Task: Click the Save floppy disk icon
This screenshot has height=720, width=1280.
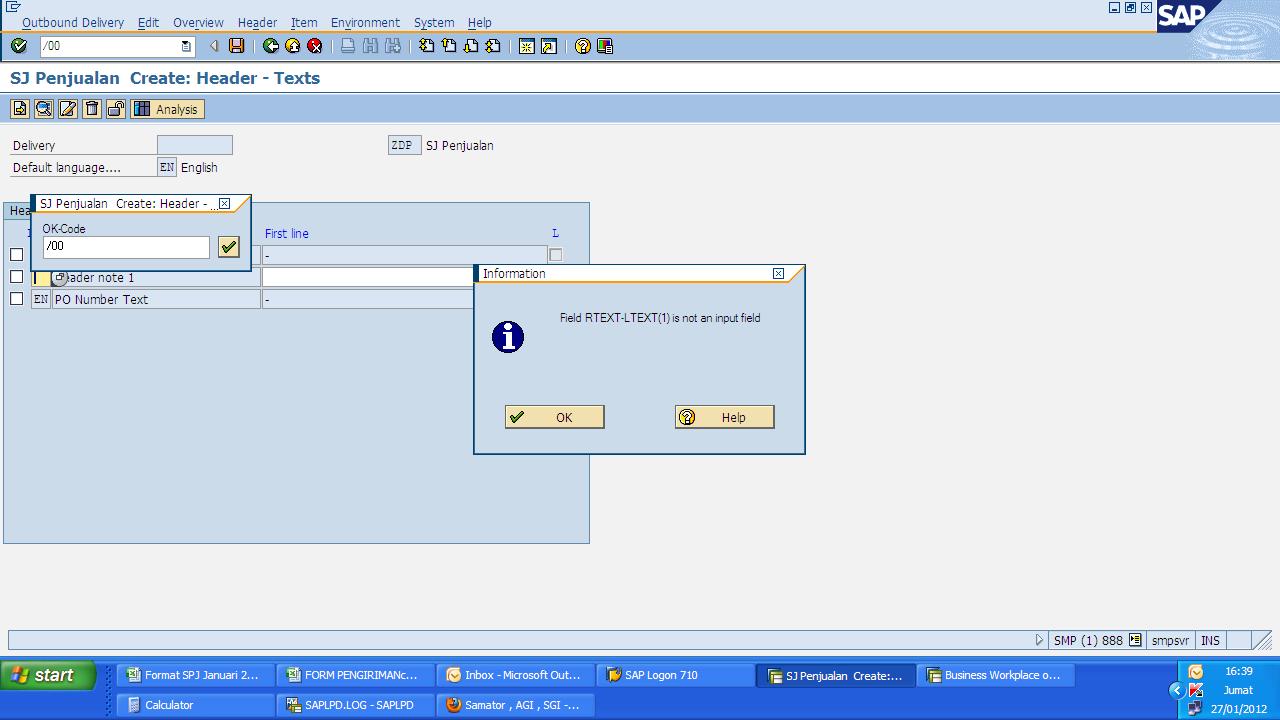Action: coord(237,46)
